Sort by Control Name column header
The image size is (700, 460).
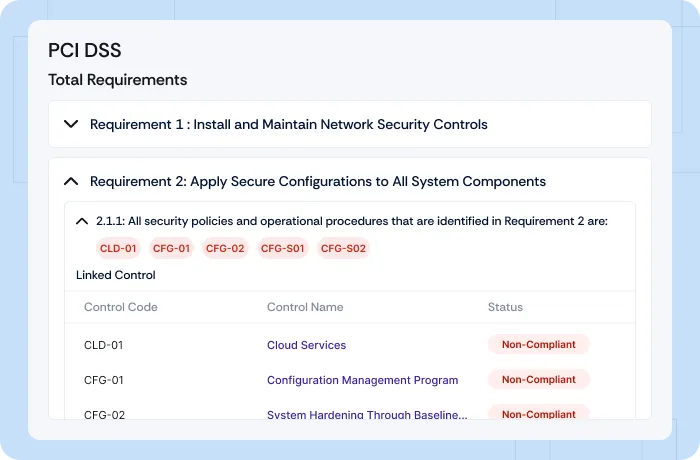304,307
